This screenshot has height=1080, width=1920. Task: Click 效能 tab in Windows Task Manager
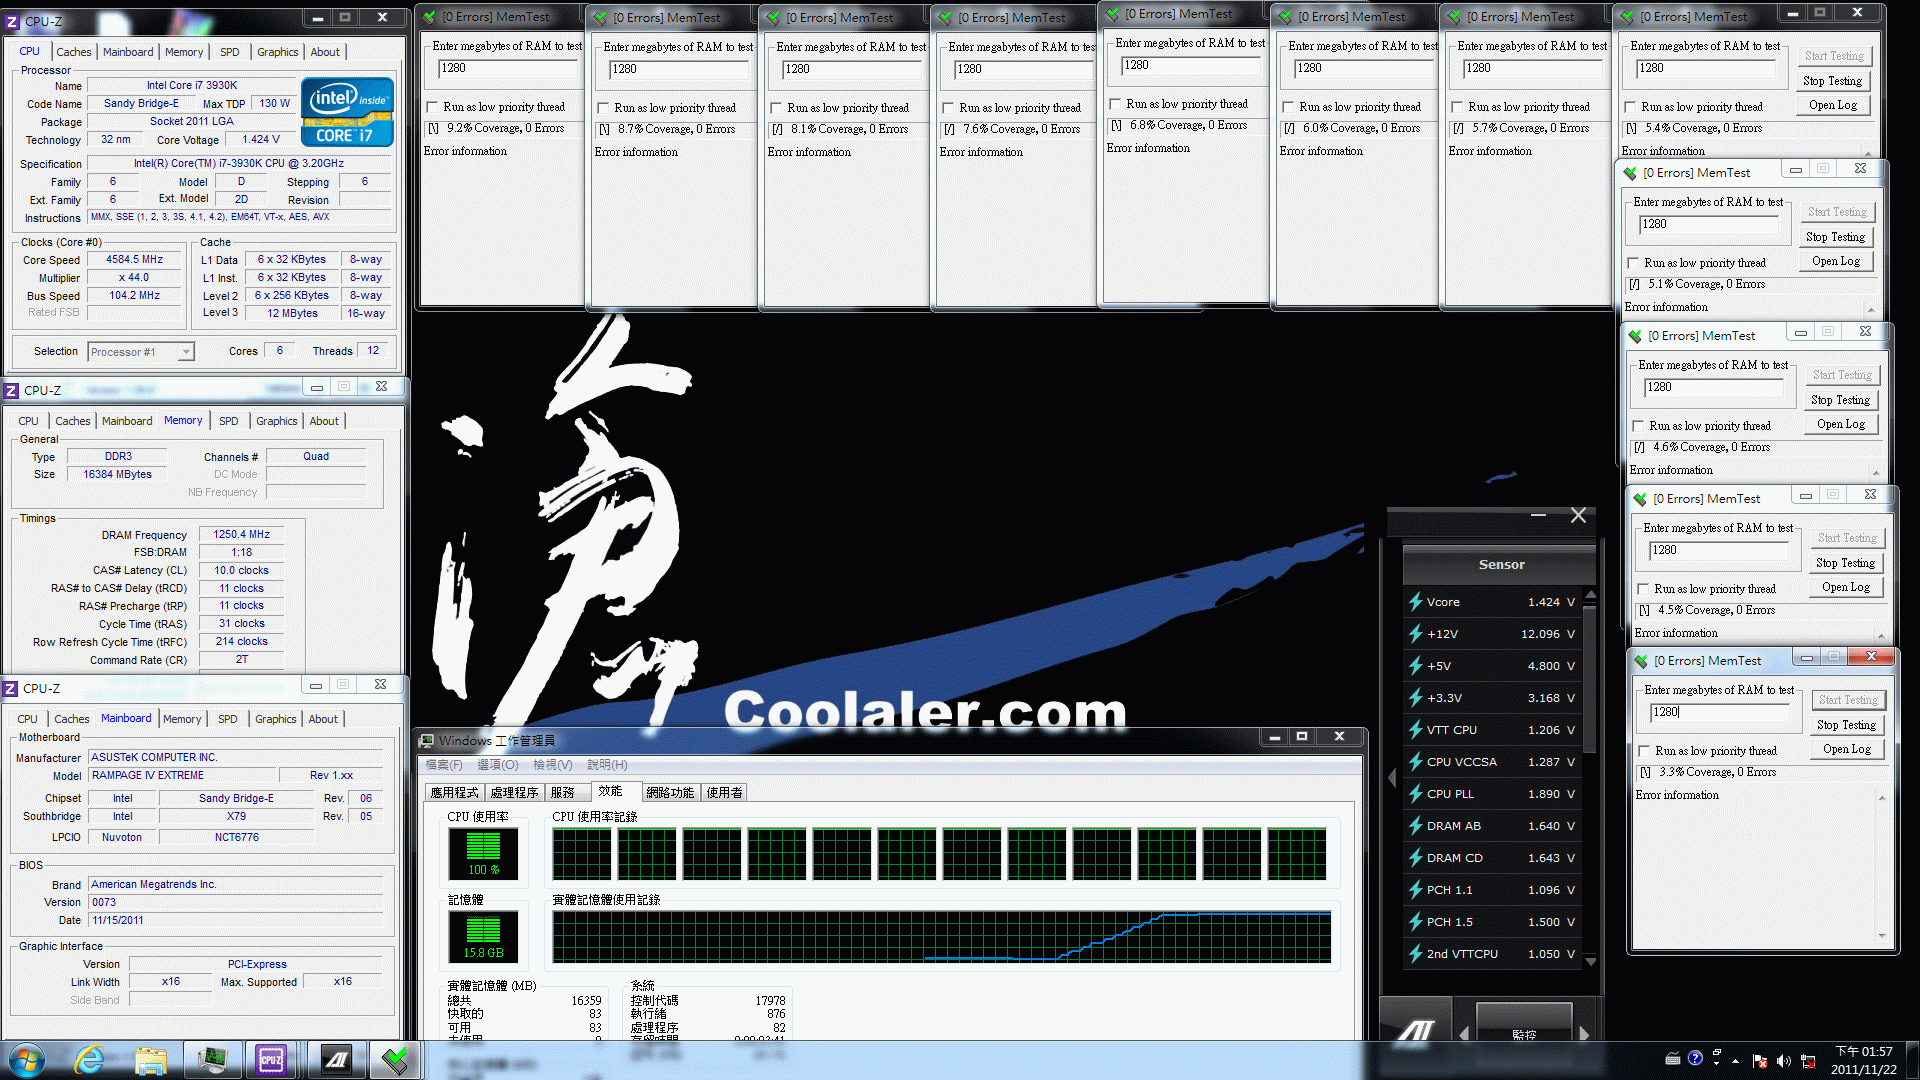(609, 793)
